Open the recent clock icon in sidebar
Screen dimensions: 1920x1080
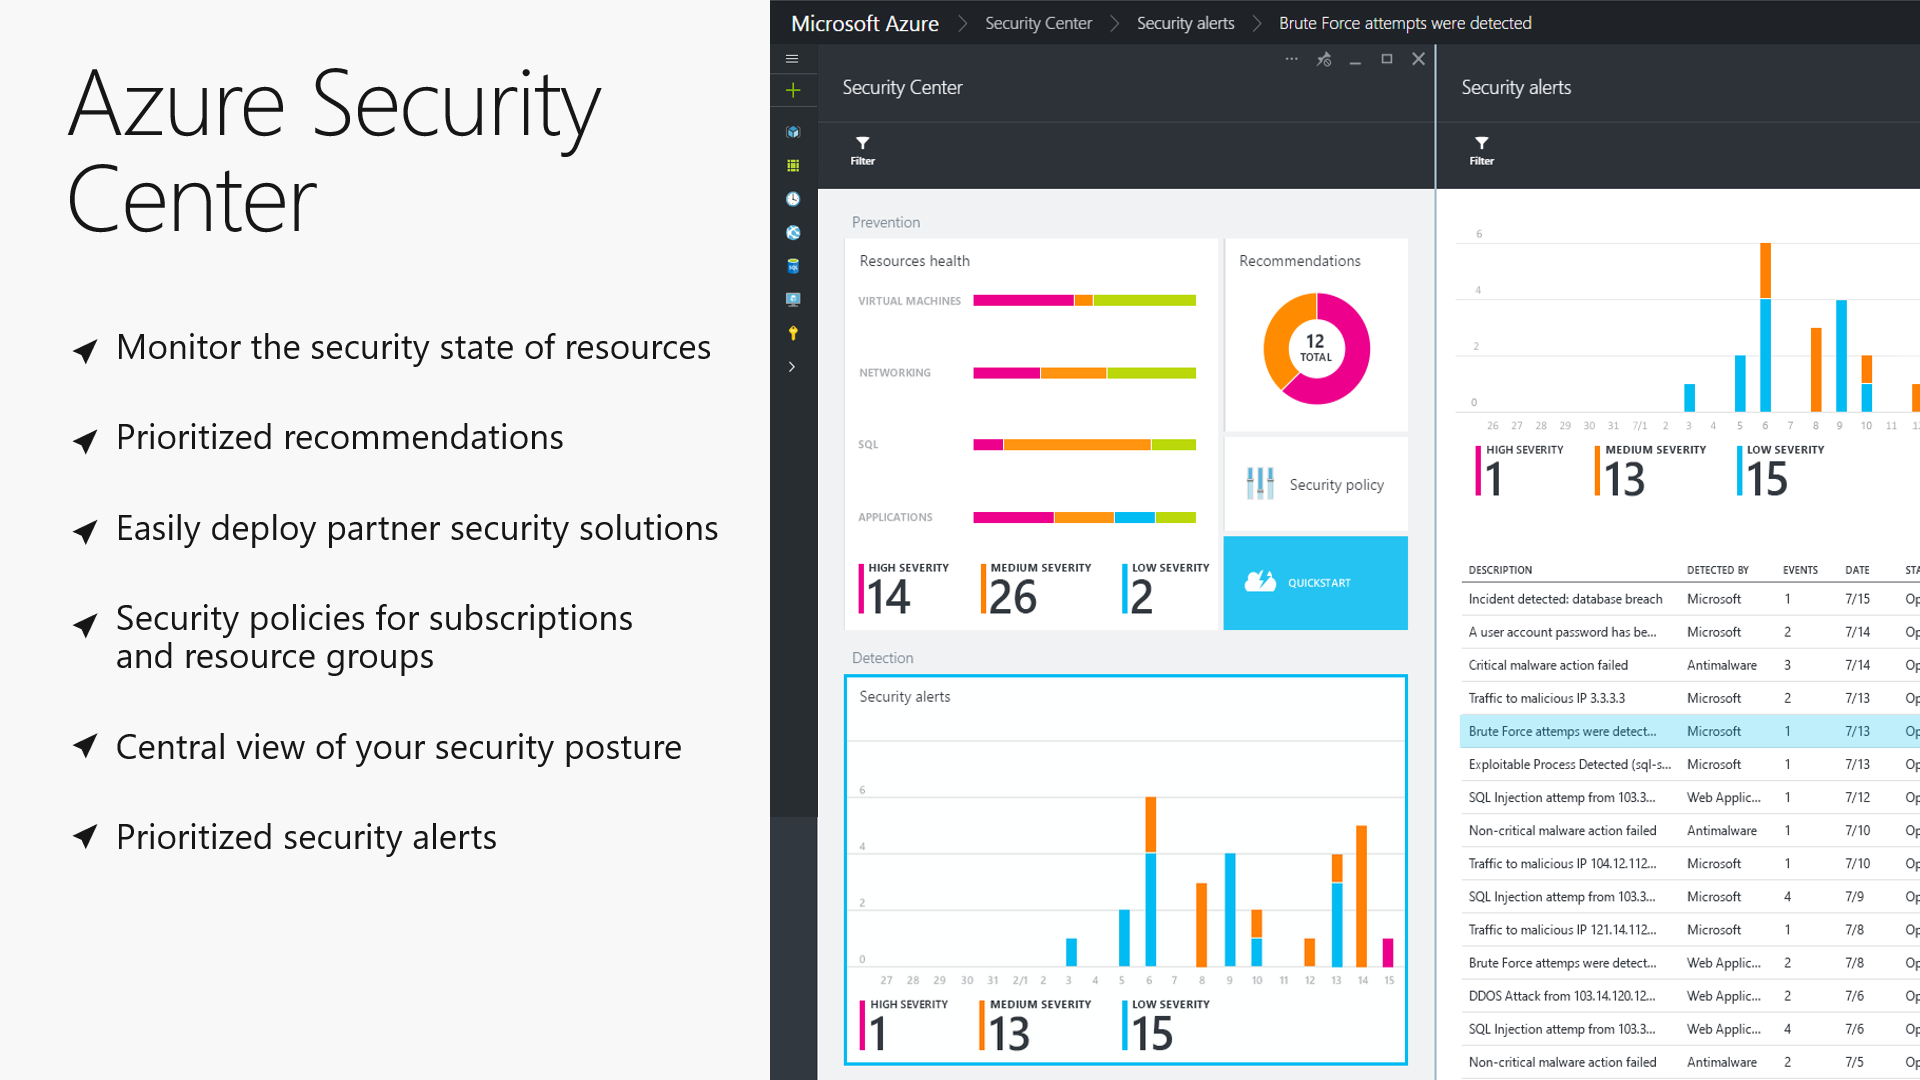point(793,199)
